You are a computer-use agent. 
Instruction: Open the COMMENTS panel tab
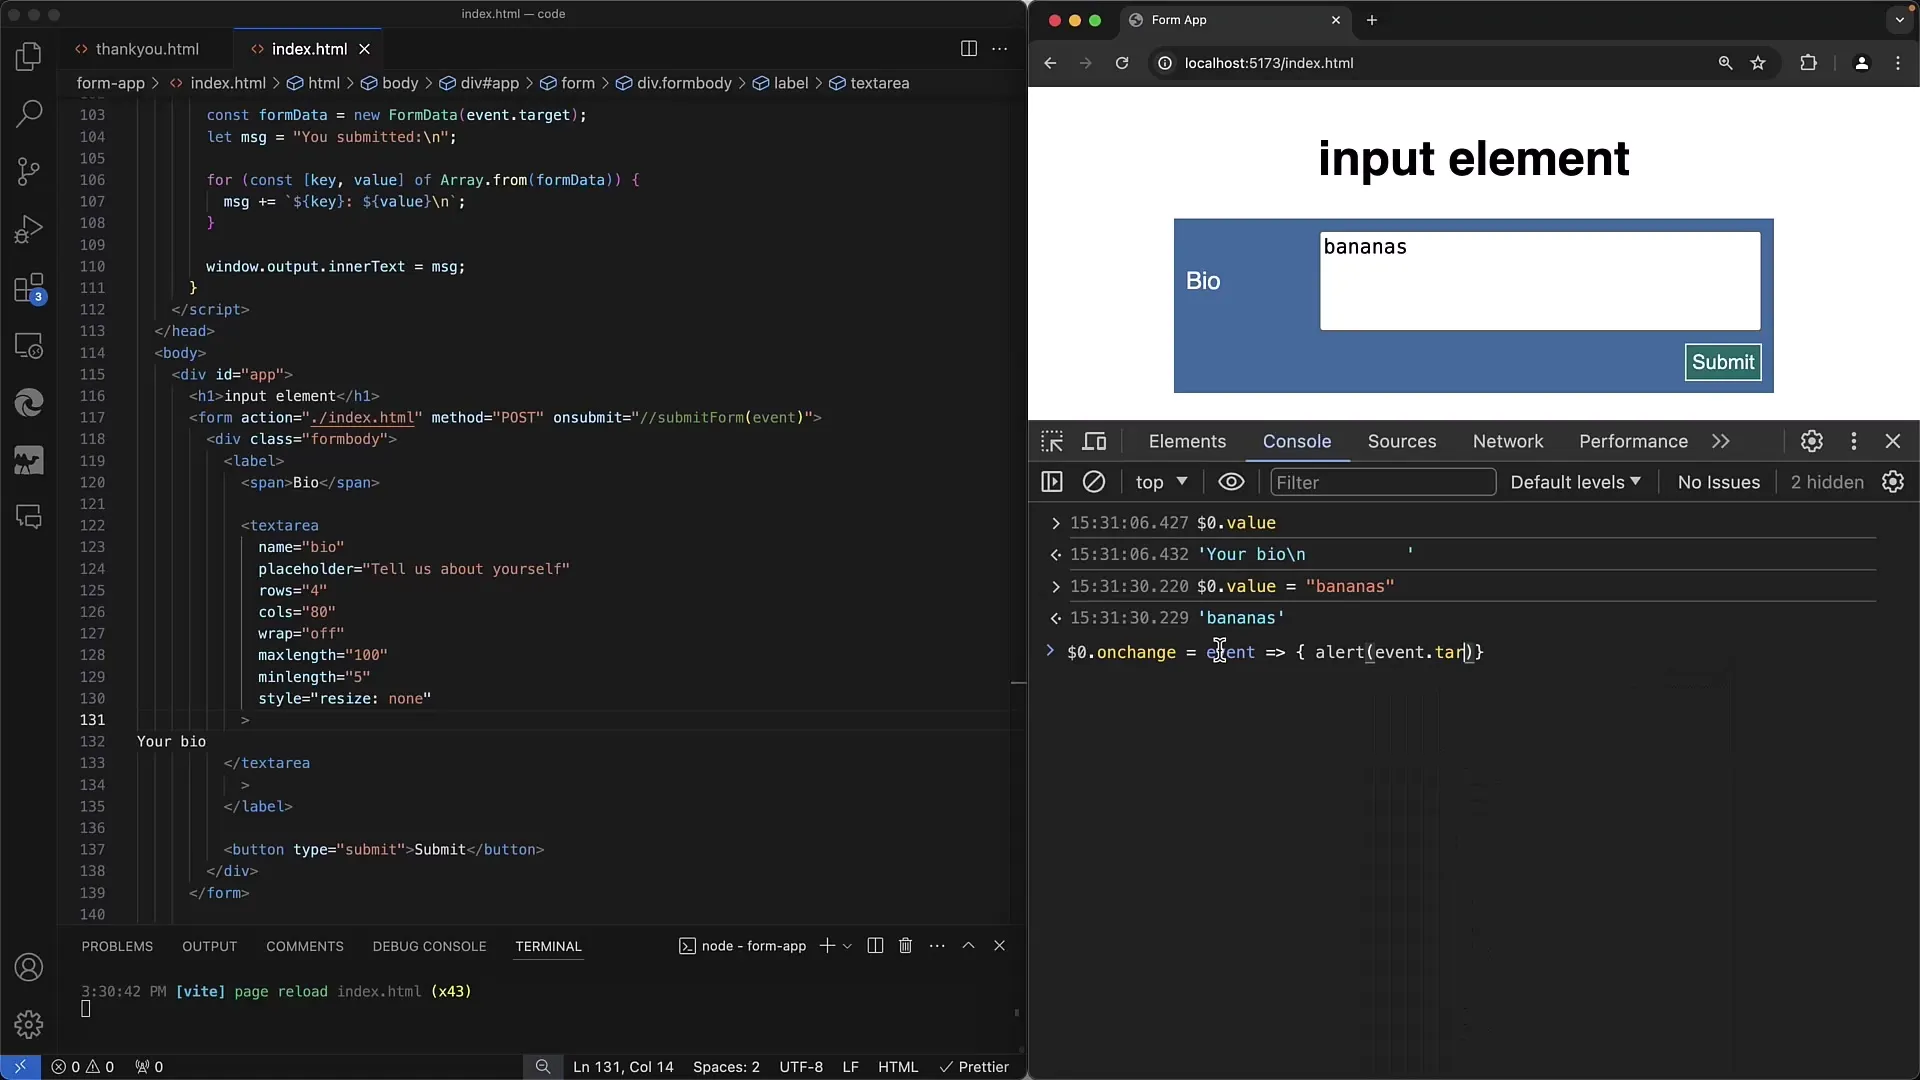pos(305,946)
